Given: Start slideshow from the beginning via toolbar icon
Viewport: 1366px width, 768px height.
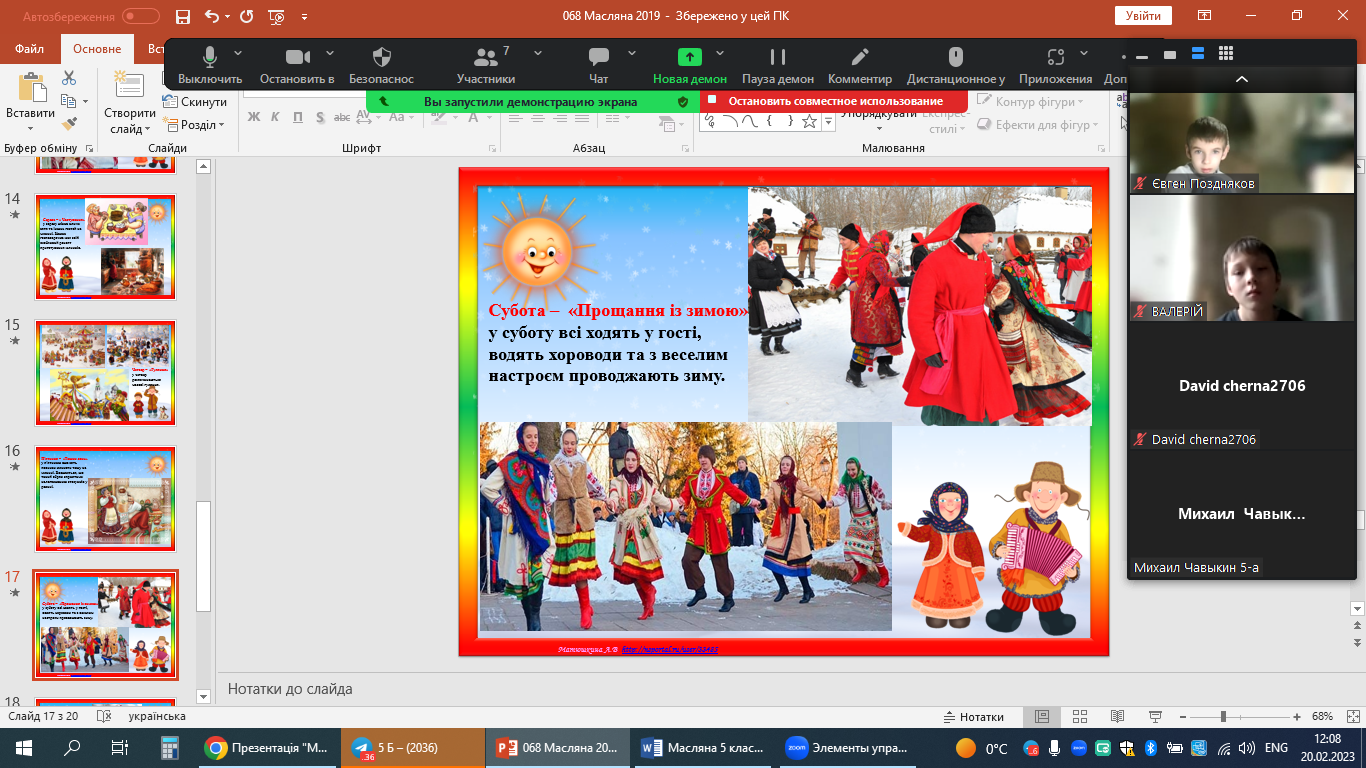Looking at the screenshot, I should [x=276, y=16].
